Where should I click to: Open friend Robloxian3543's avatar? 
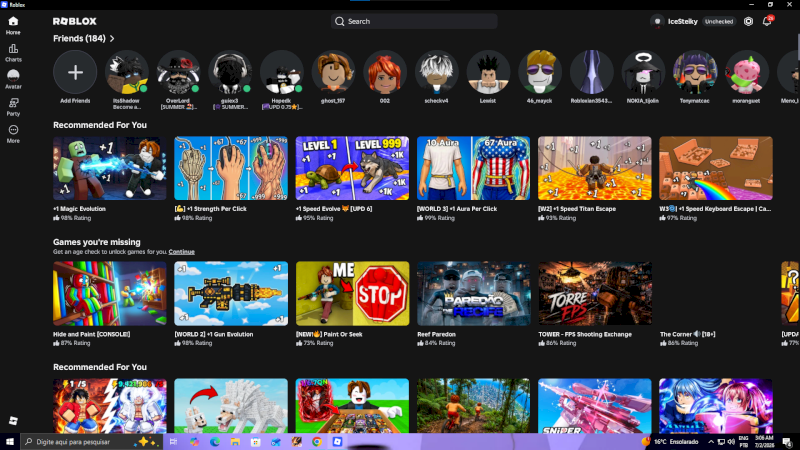click(591, 72)
